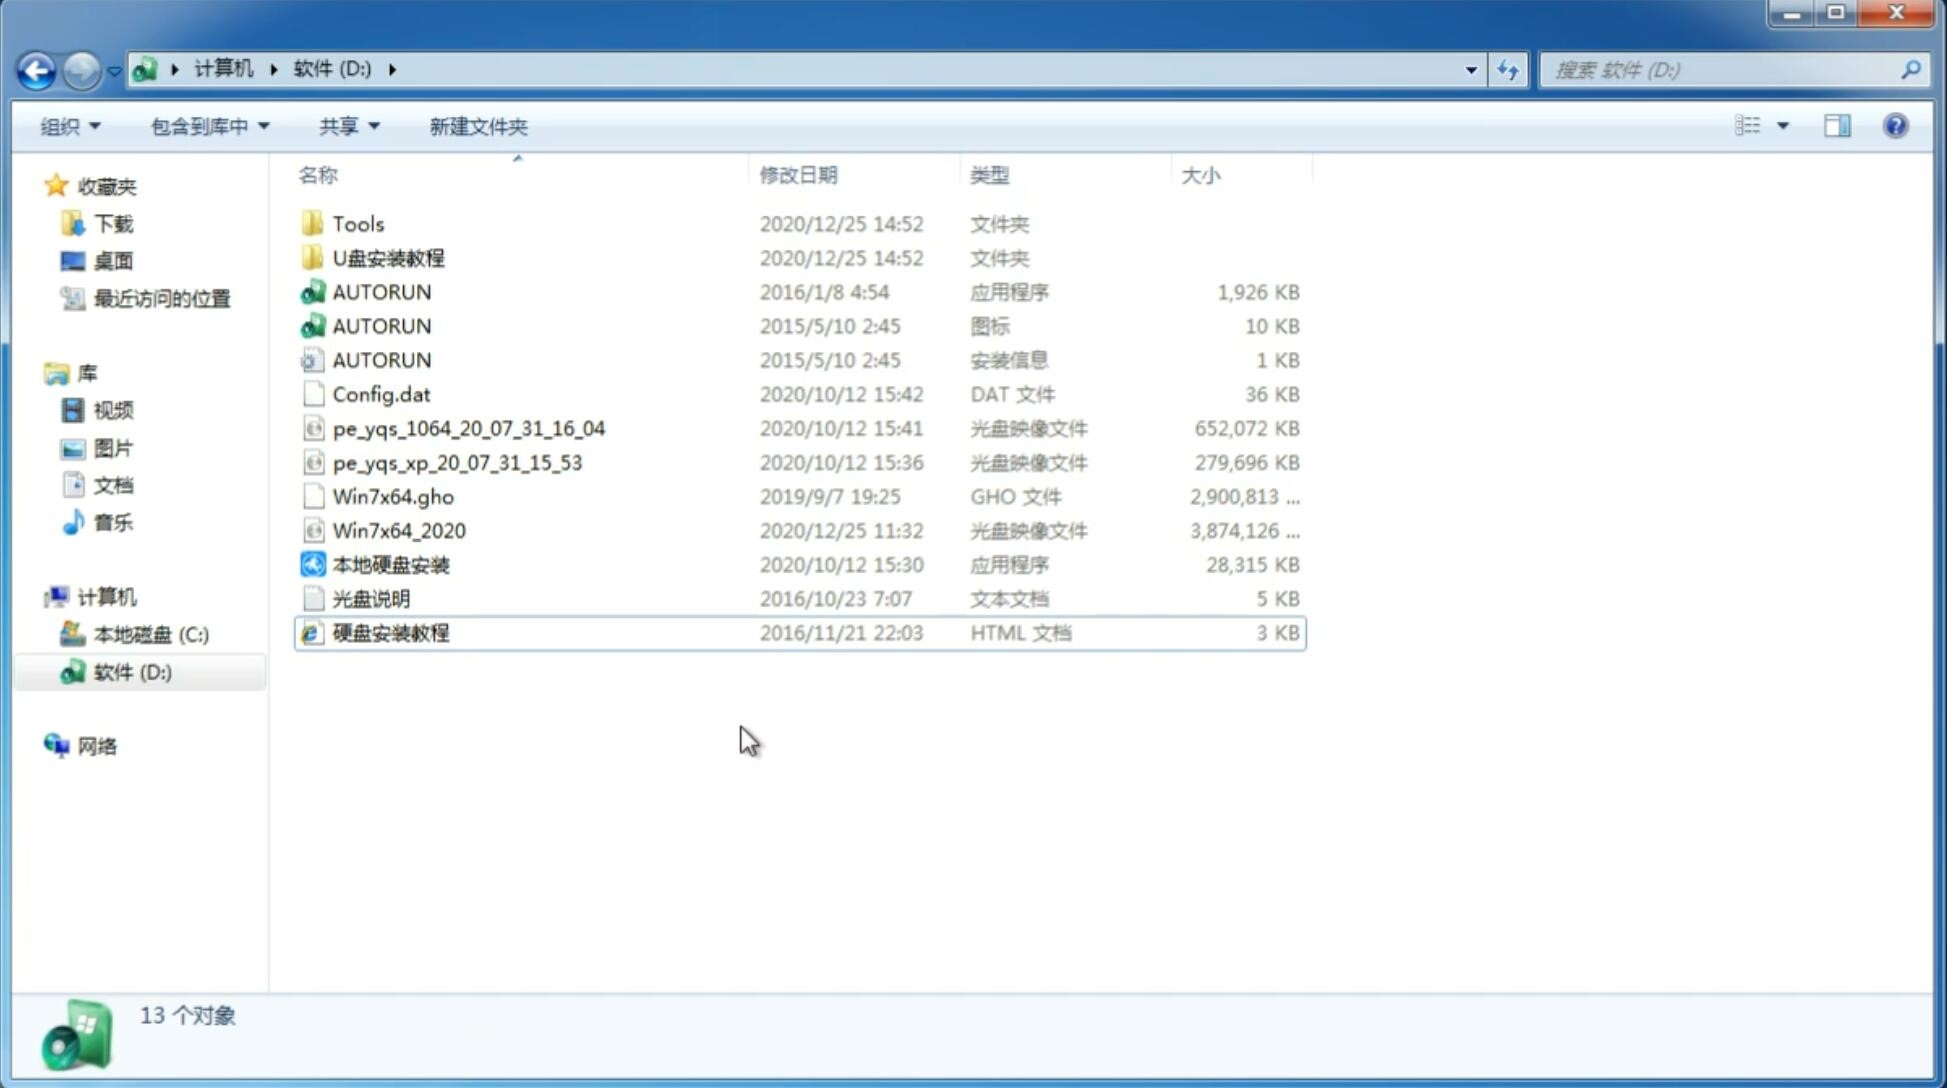Click 新建文件夹 button
1947x1088 pixels.
click(x=477, y=126)
